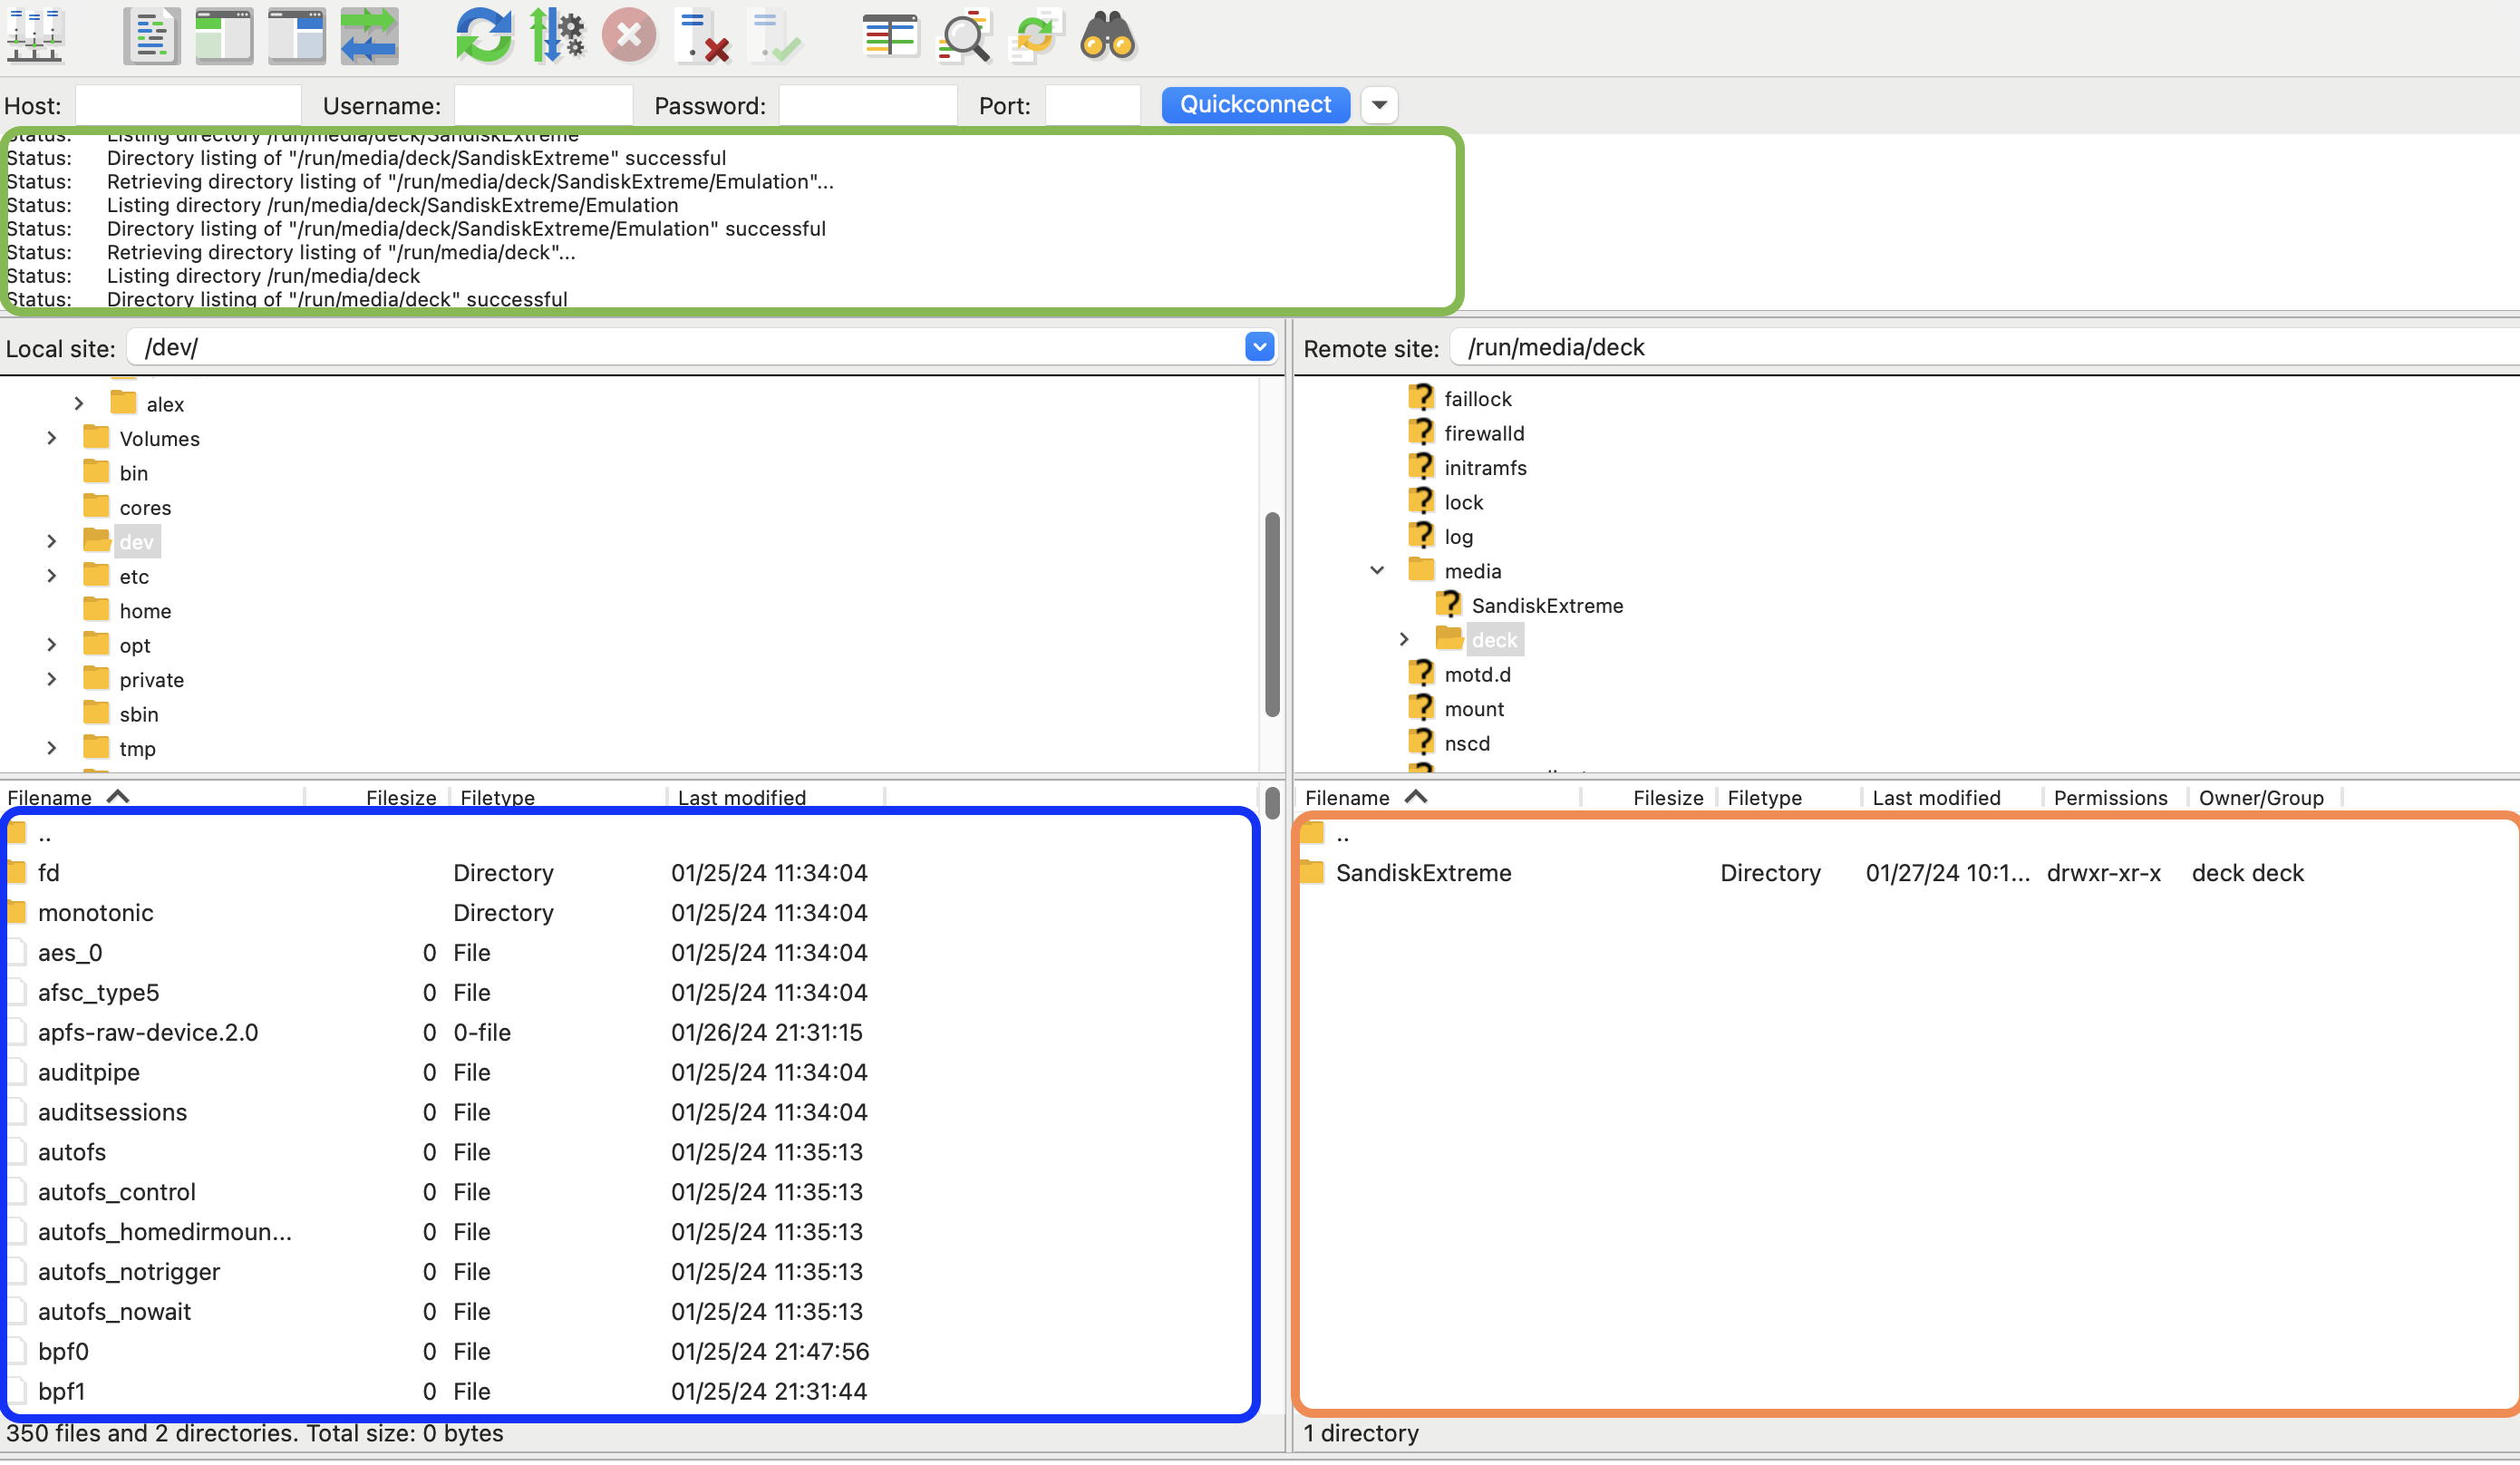Click the red Cancel operation icon

click(x=629, y=36)
